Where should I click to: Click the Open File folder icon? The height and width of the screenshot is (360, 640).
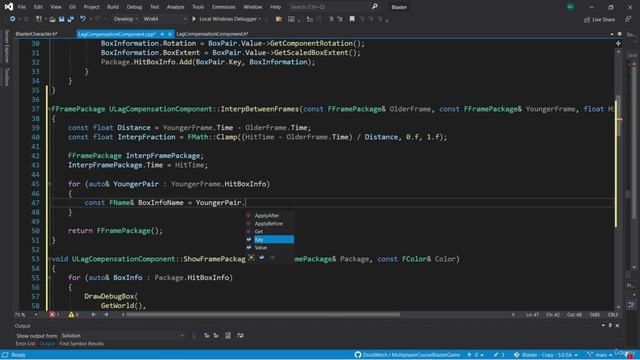click(52, 19)
